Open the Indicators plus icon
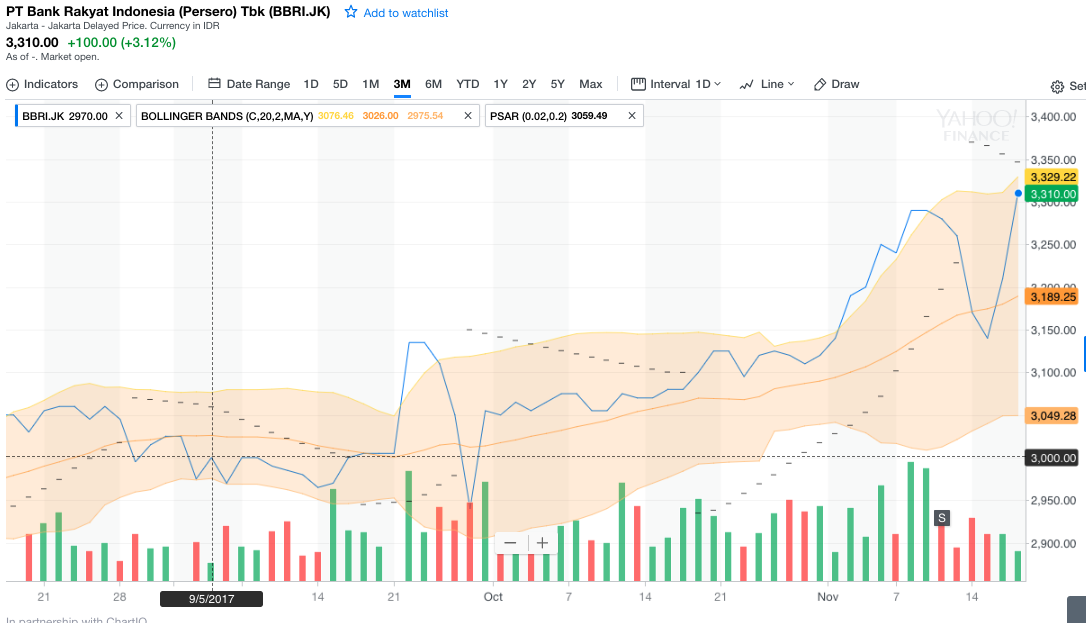Viewport: 1086px width, 623px height. 13,84
